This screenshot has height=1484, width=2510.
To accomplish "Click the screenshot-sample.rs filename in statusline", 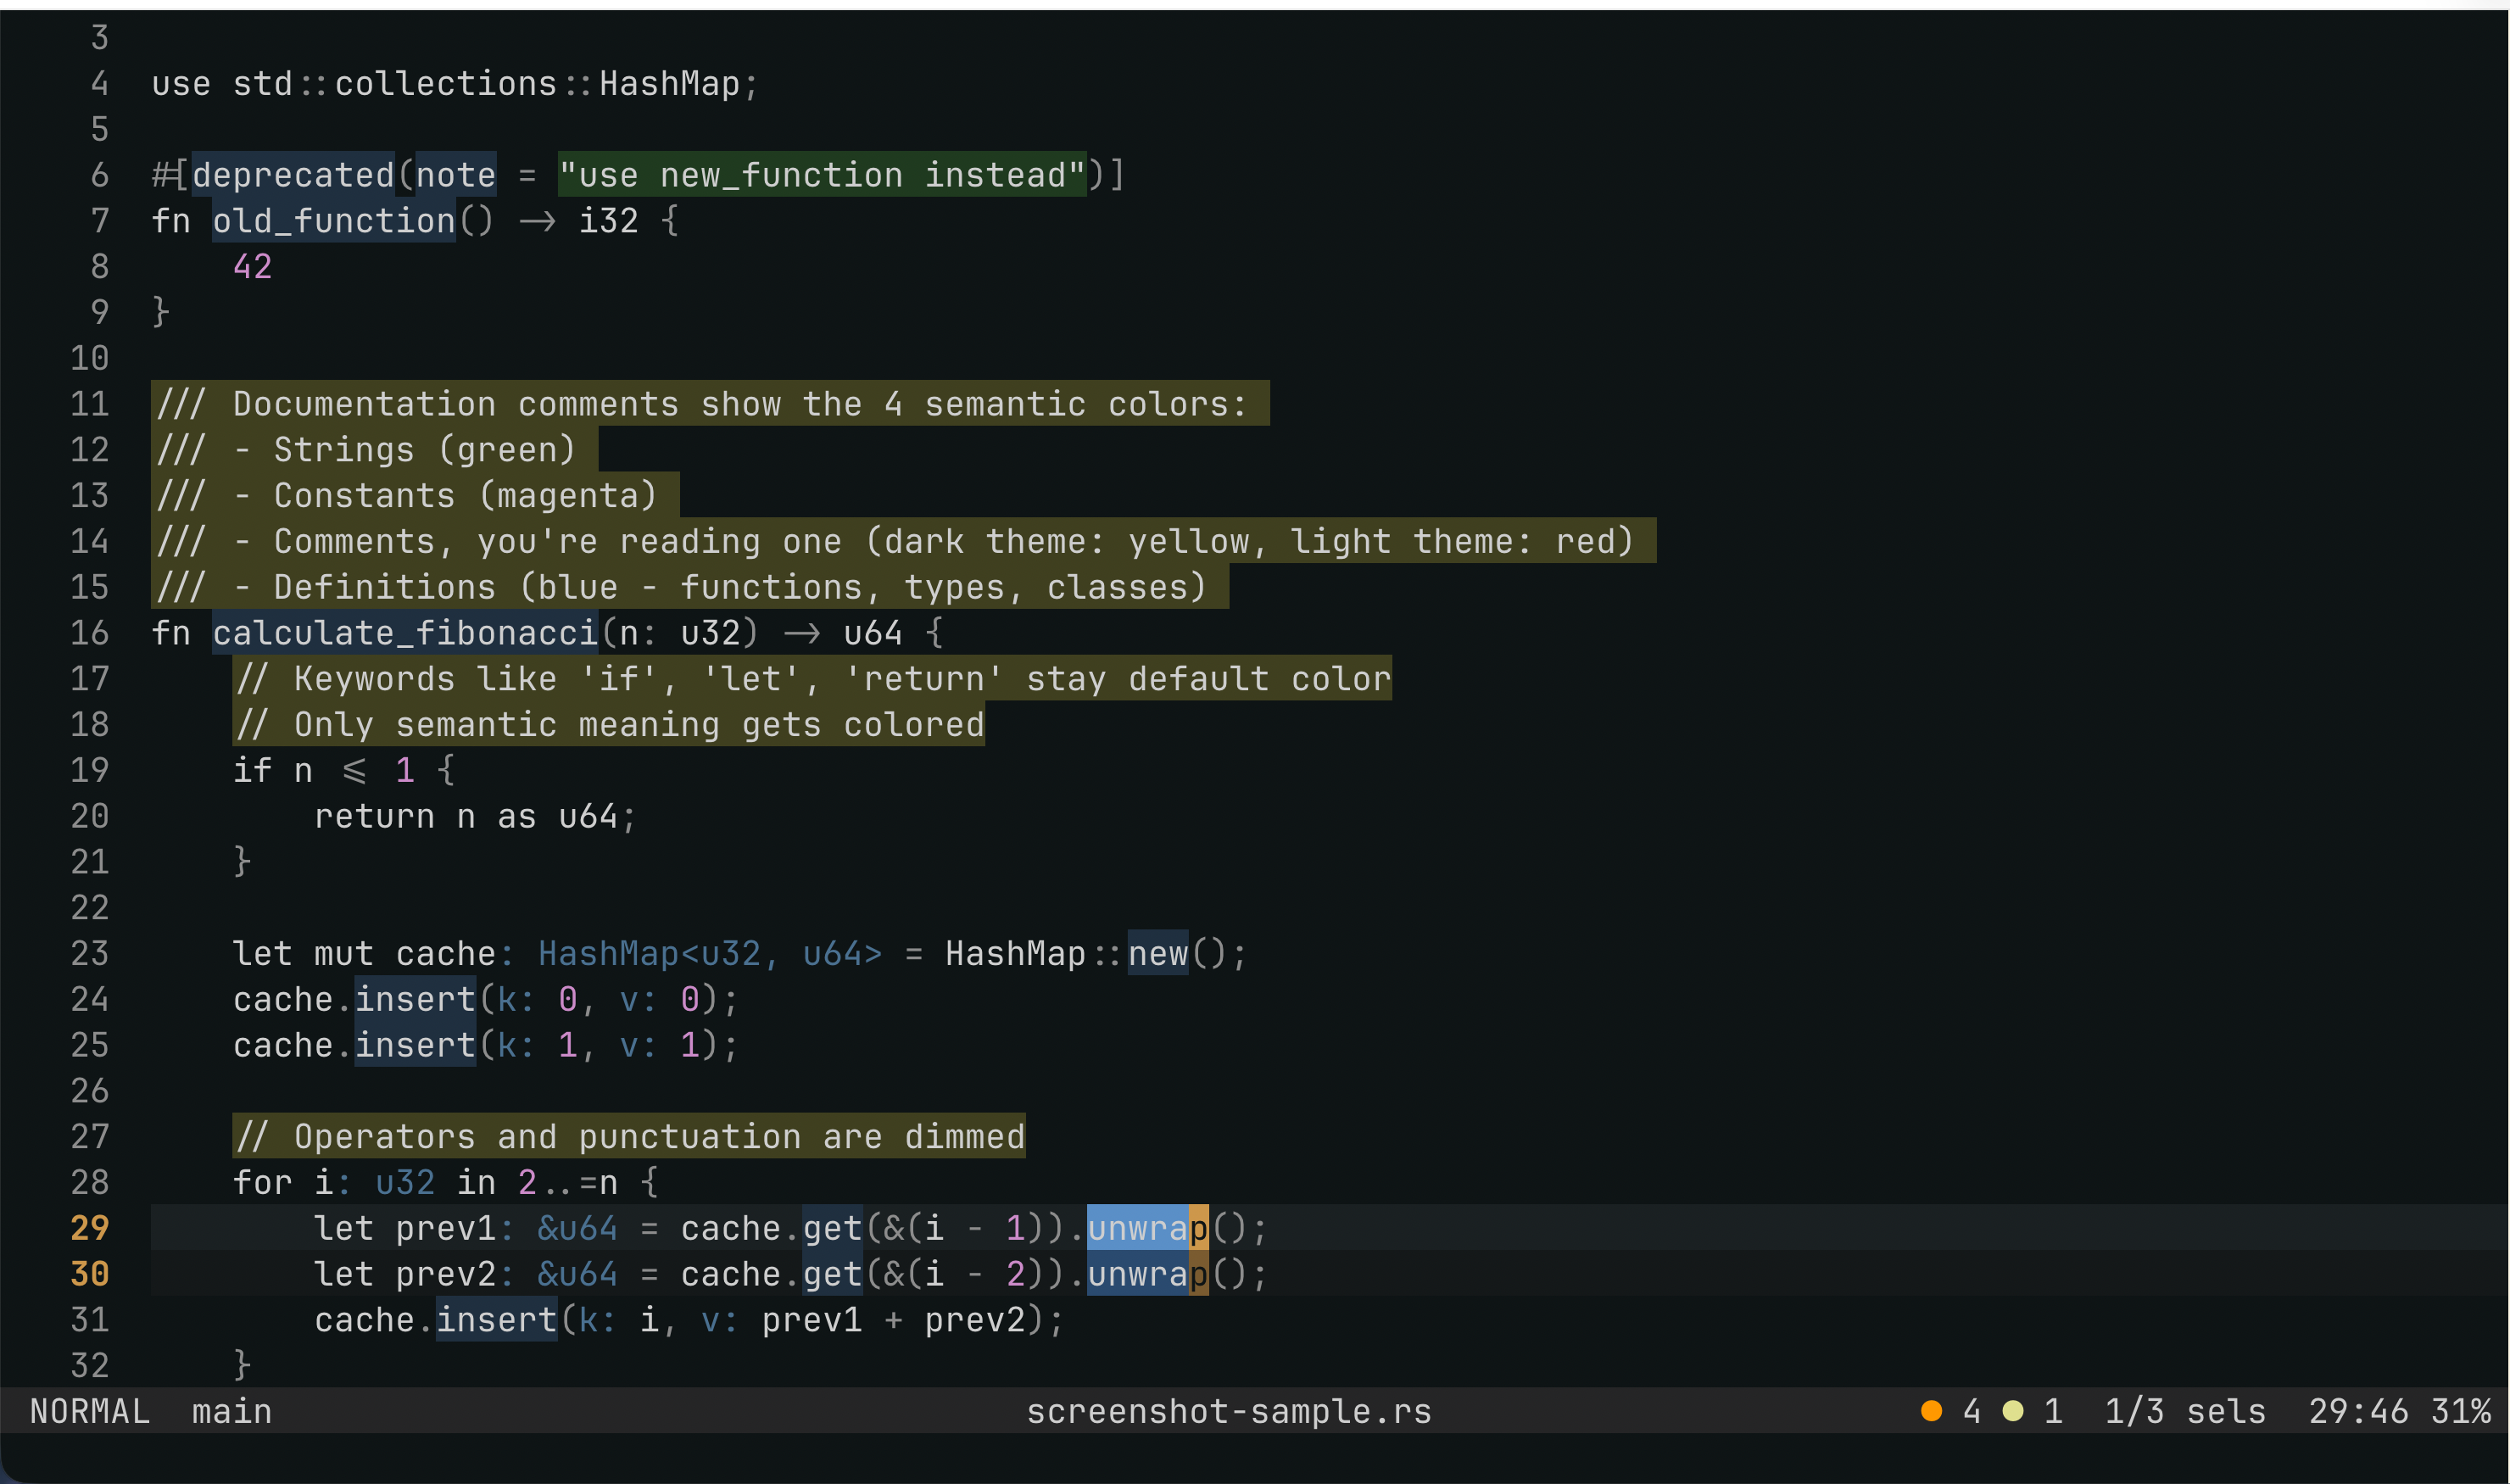I will tap(1229, 1411).
